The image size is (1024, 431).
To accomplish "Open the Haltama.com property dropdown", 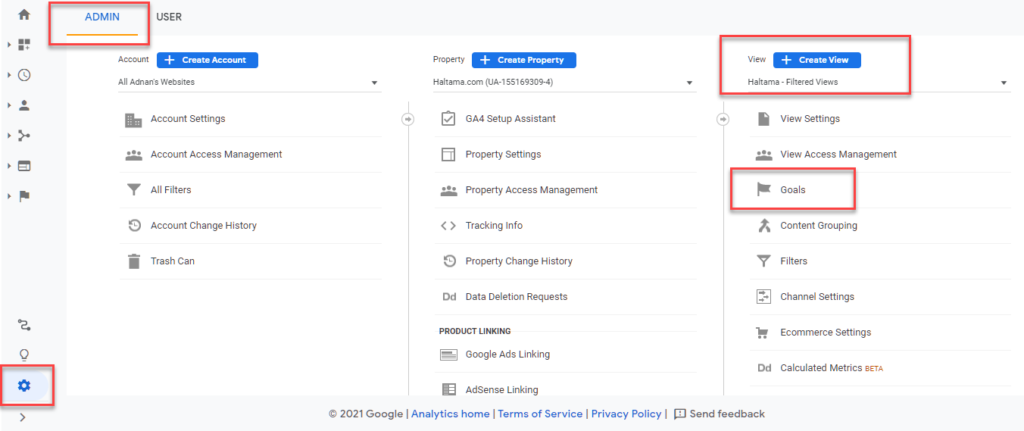I will click(x=563, y=83).
